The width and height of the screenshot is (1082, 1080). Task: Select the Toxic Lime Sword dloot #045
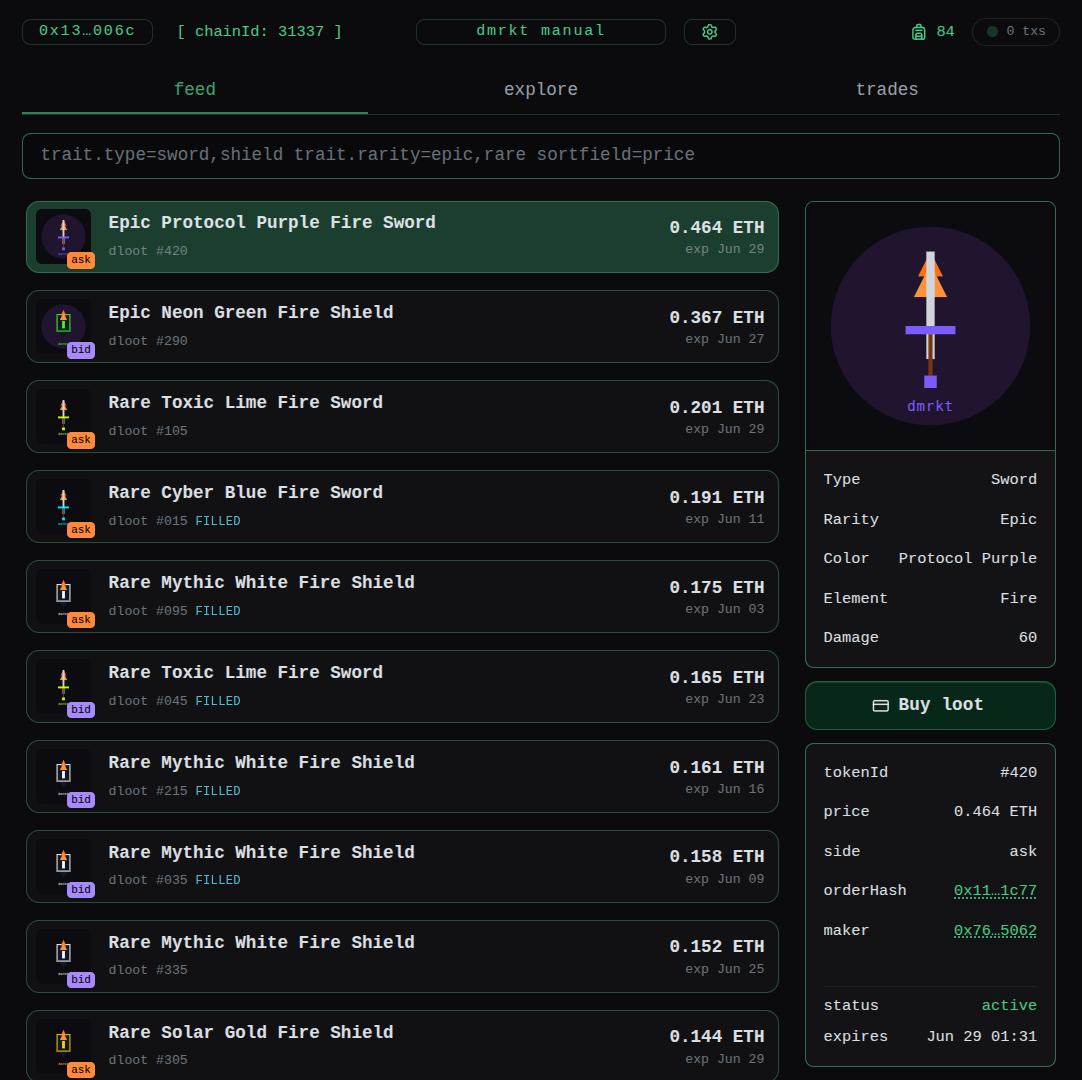click(402, 687)
